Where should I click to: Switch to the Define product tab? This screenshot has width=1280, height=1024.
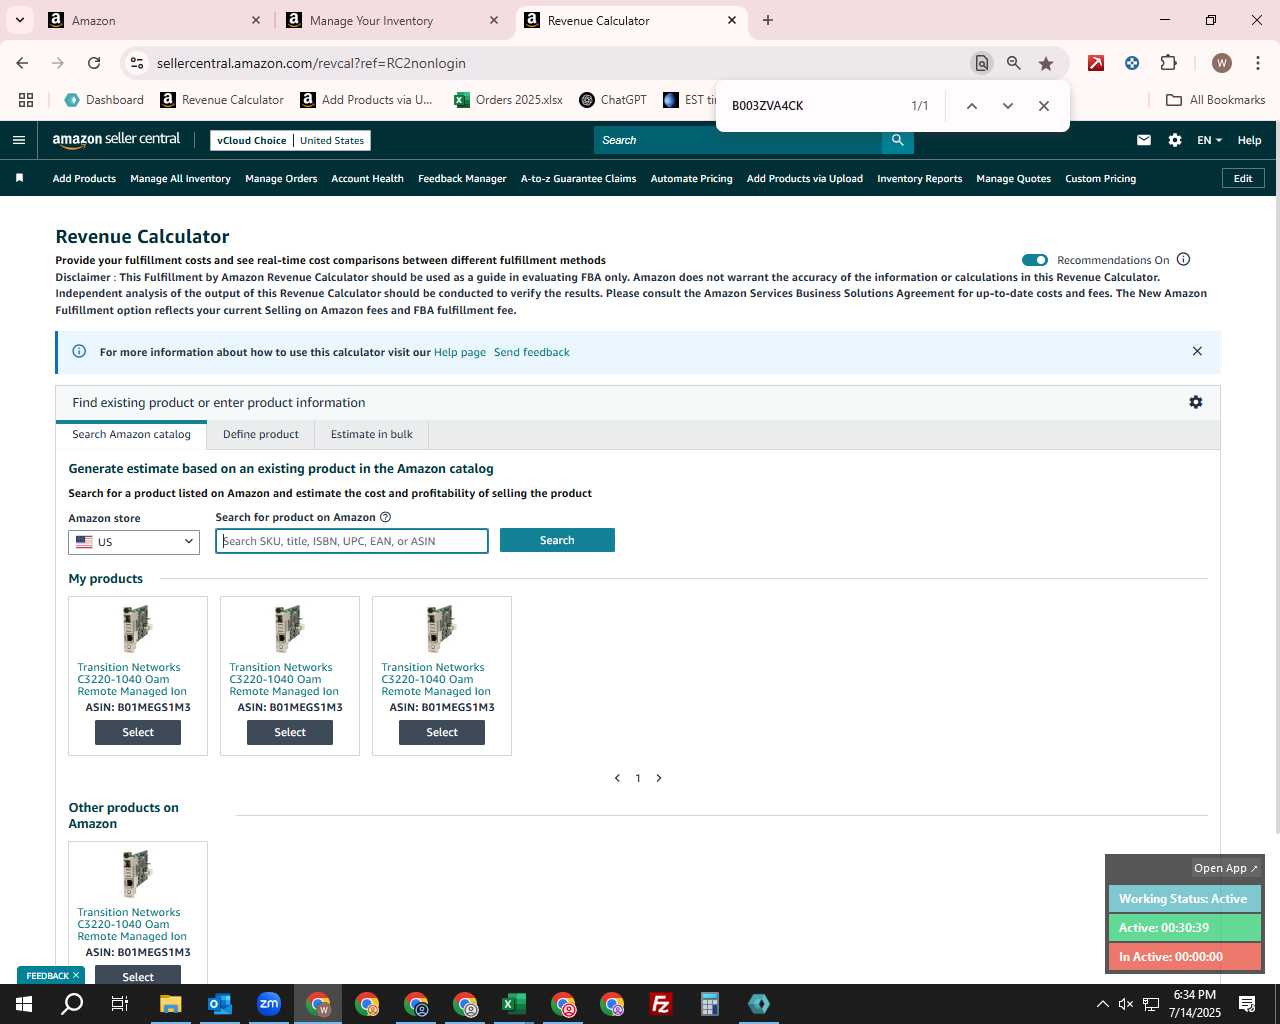(x=261, y=434)
